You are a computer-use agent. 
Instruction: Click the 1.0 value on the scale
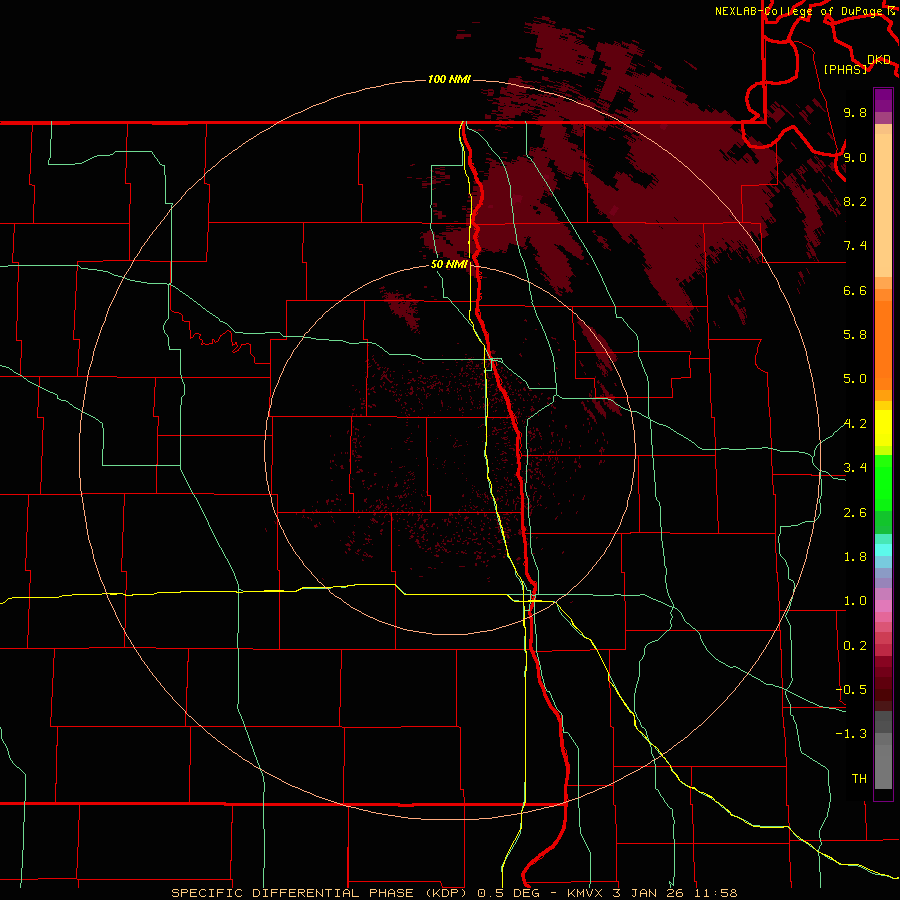tap(855, 601)
